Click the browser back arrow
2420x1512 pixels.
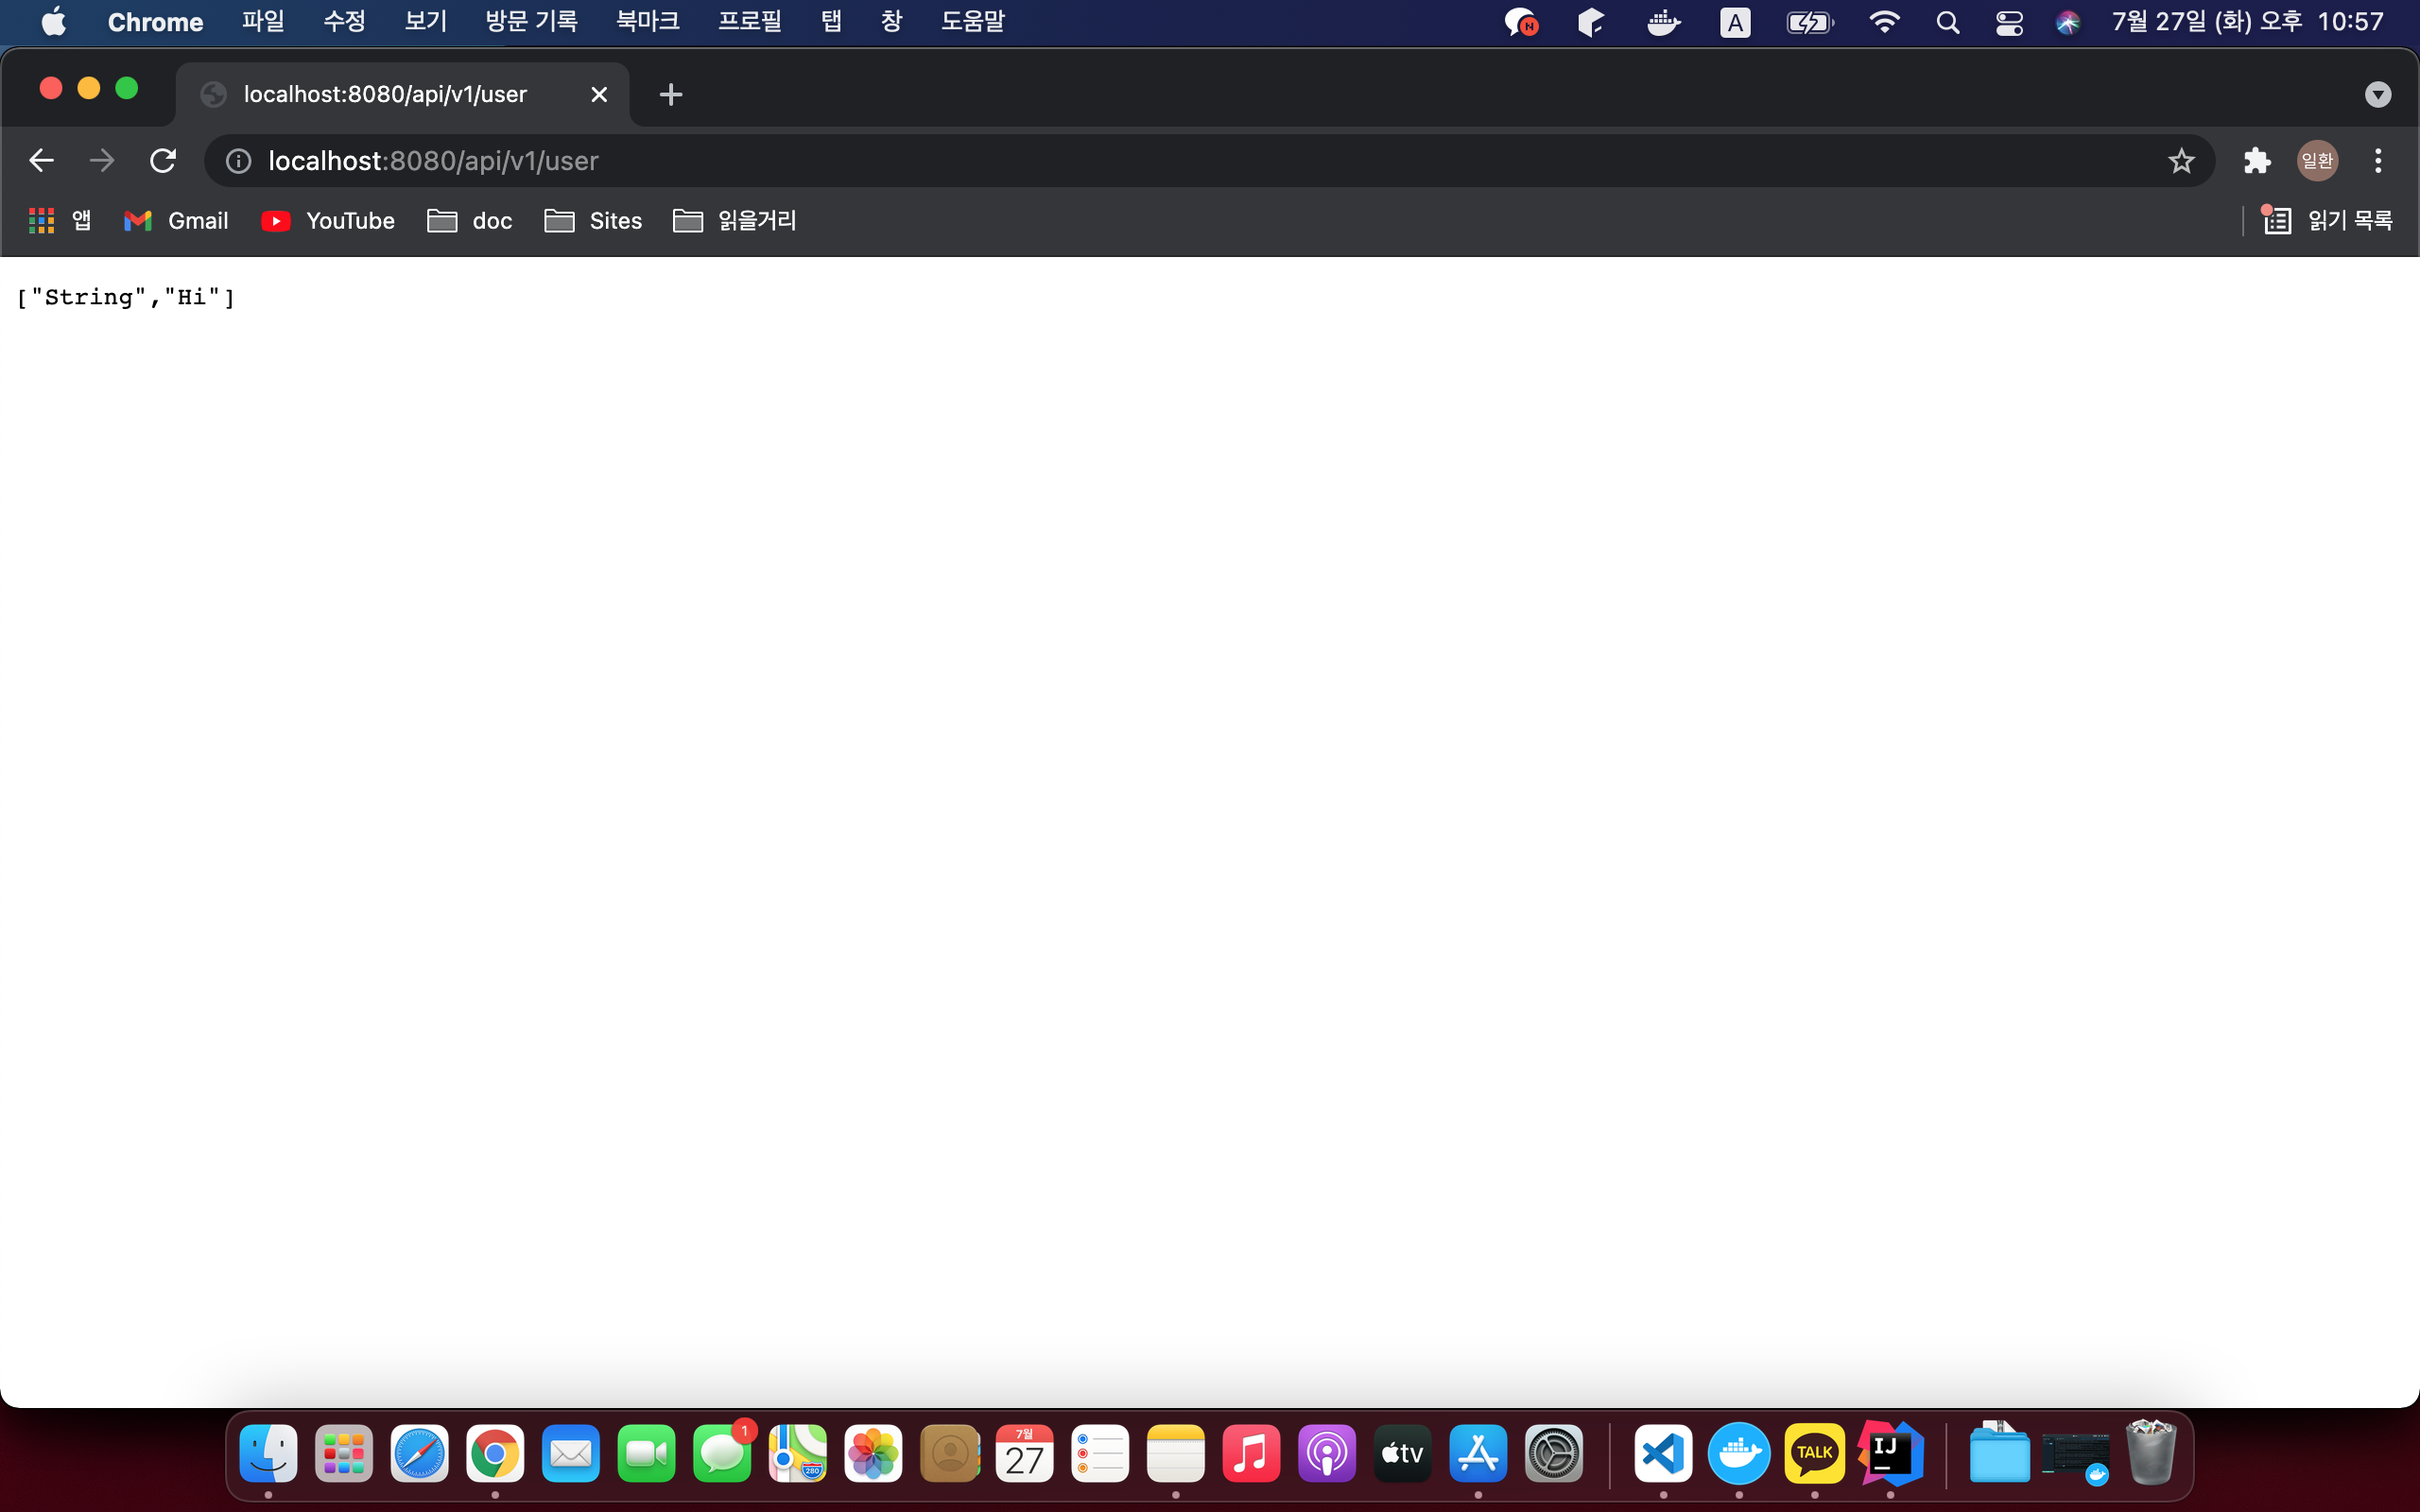point(41,160)
